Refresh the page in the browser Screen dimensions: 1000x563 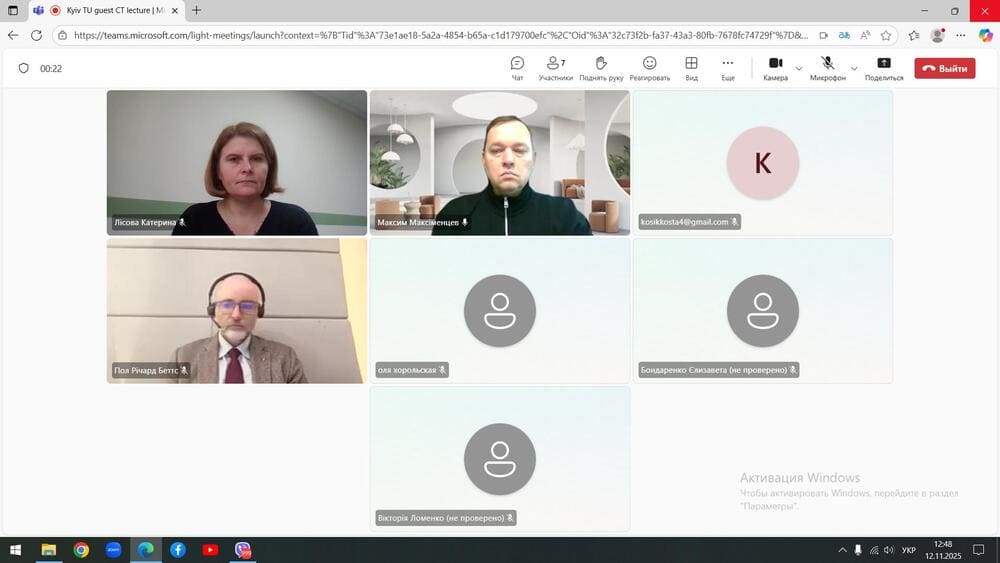(x=37, y=35)
